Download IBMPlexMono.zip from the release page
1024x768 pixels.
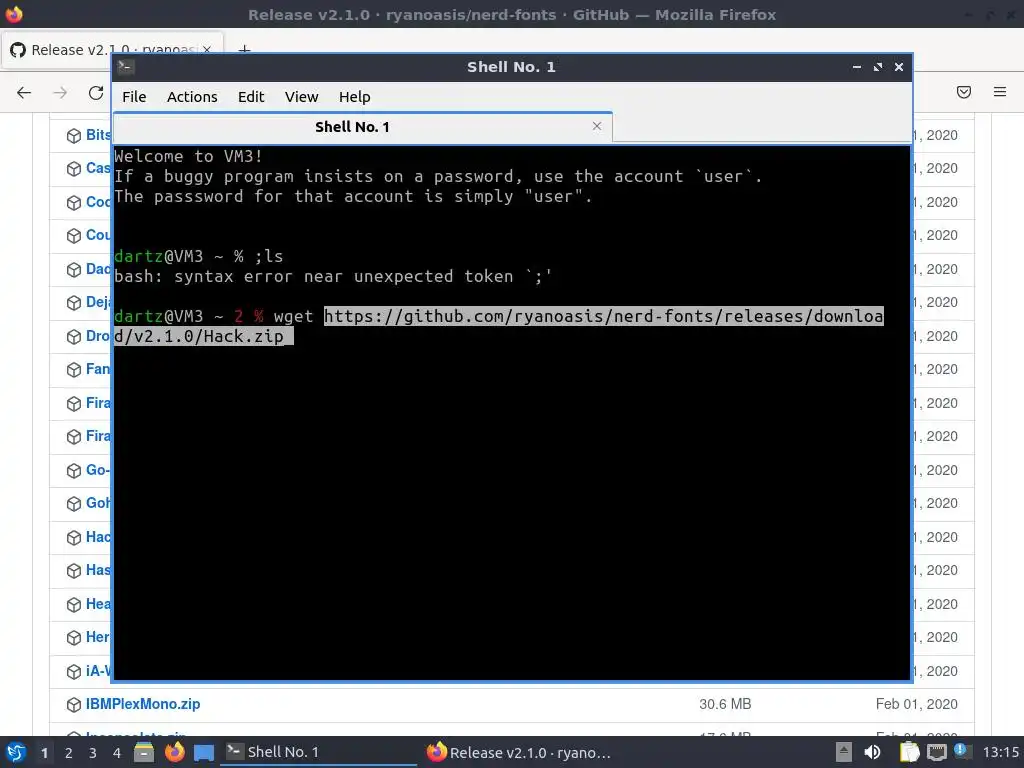pyautogui.click(x=143, y=704)
